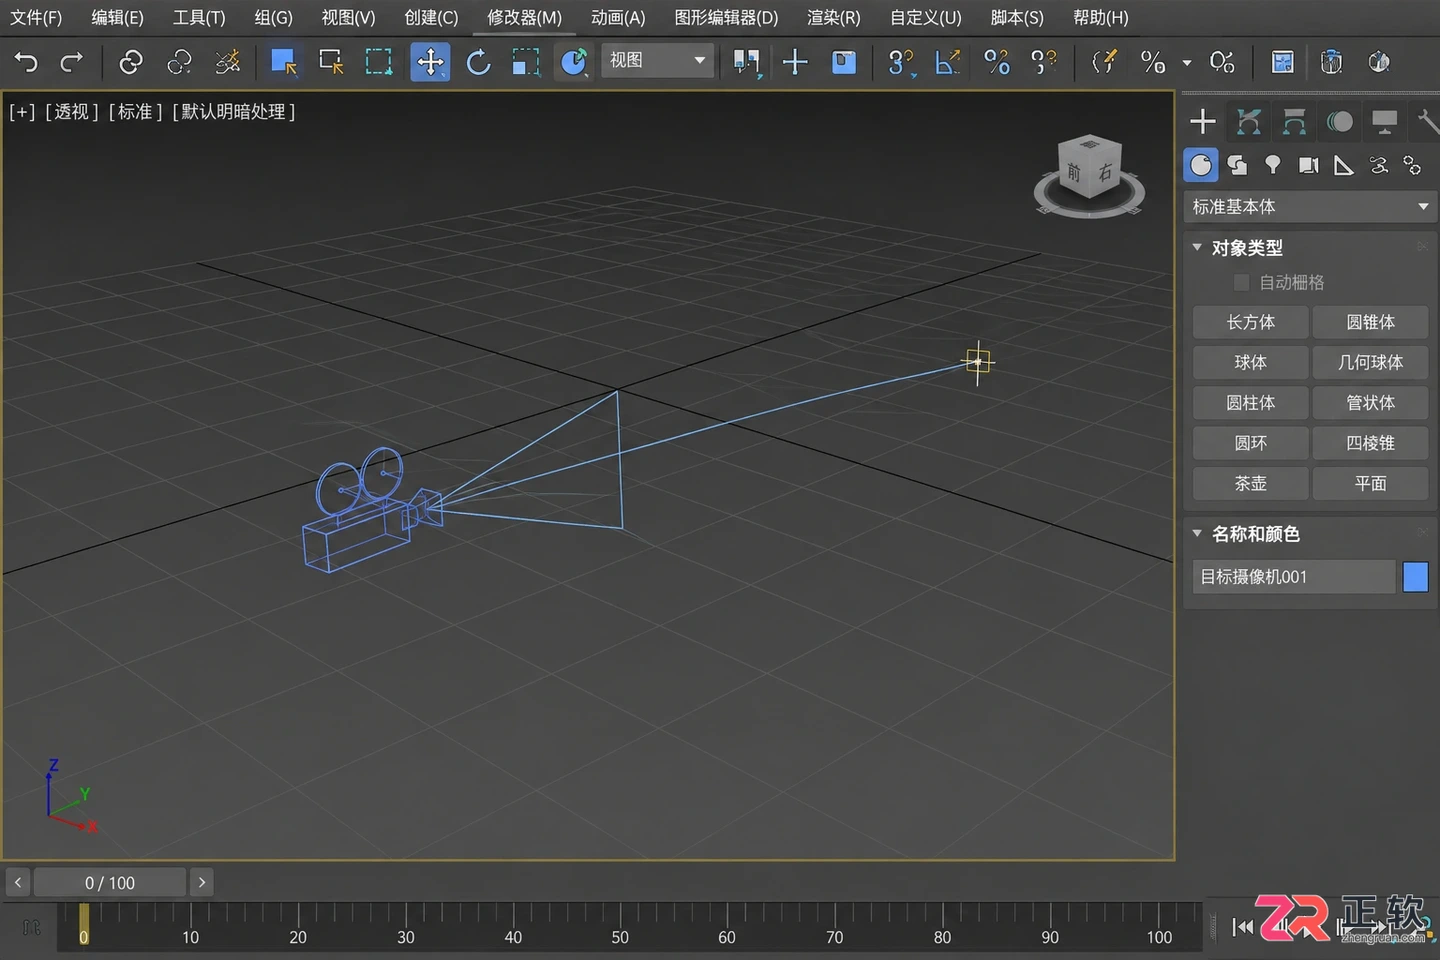
Task: Switch to the Display panel monitor tab
Action: click(1385, 122)
